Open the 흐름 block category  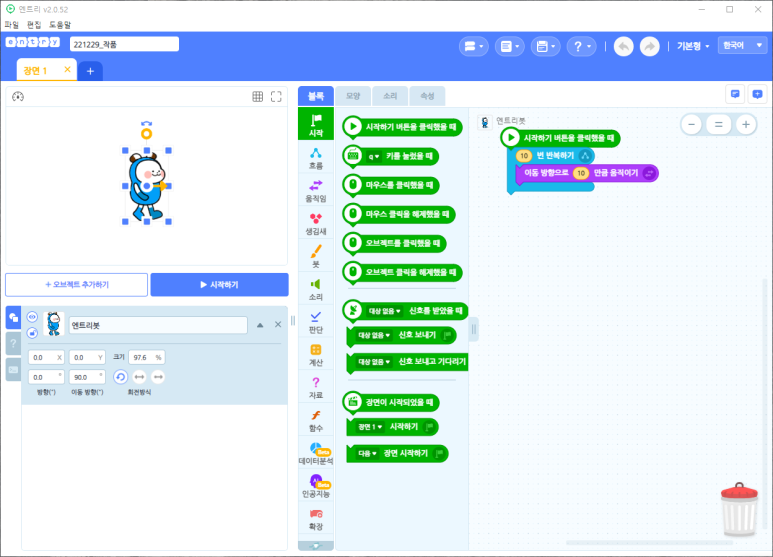click(316, 158)
